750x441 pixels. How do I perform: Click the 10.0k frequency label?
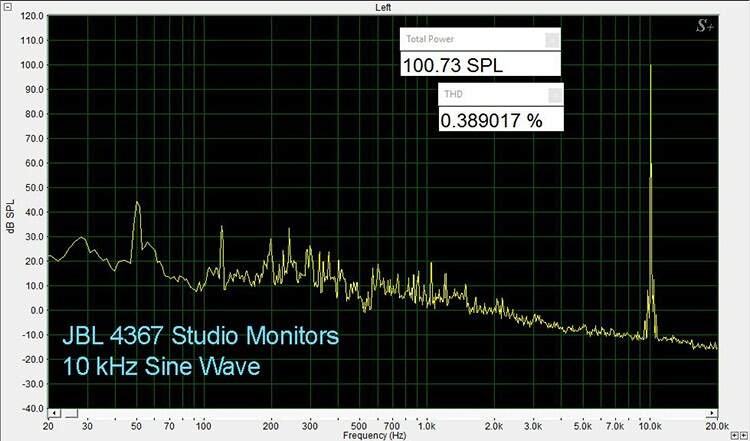[650, 426]
